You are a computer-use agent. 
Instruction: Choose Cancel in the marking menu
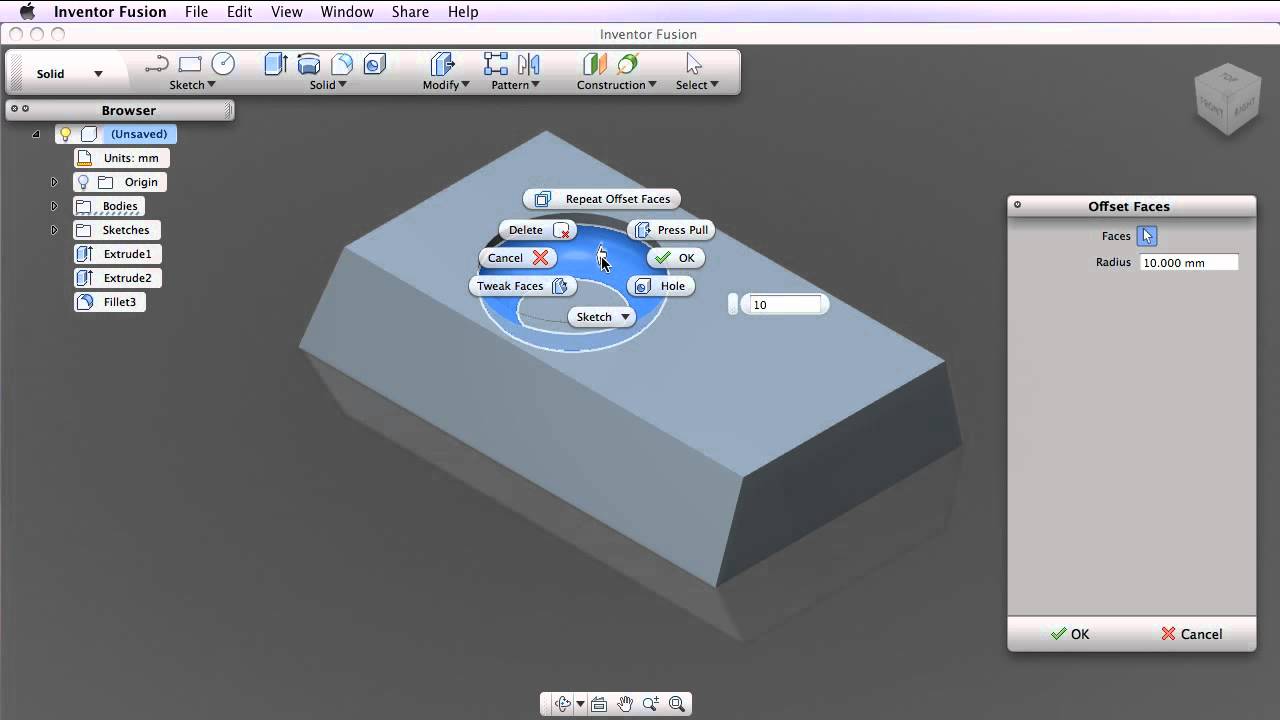pyautogui.click(x=518, y=258)
